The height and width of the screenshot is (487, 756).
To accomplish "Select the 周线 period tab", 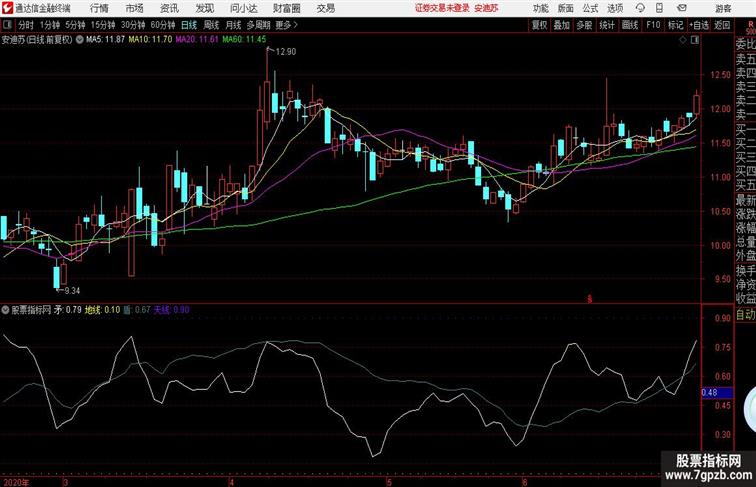I will (211, 25).
